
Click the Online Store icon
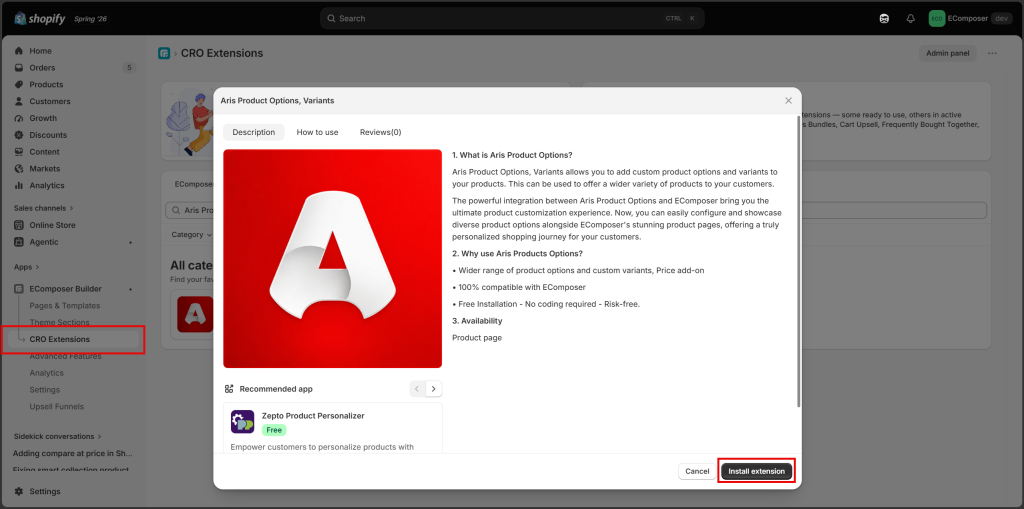click(x=18, y=225)
